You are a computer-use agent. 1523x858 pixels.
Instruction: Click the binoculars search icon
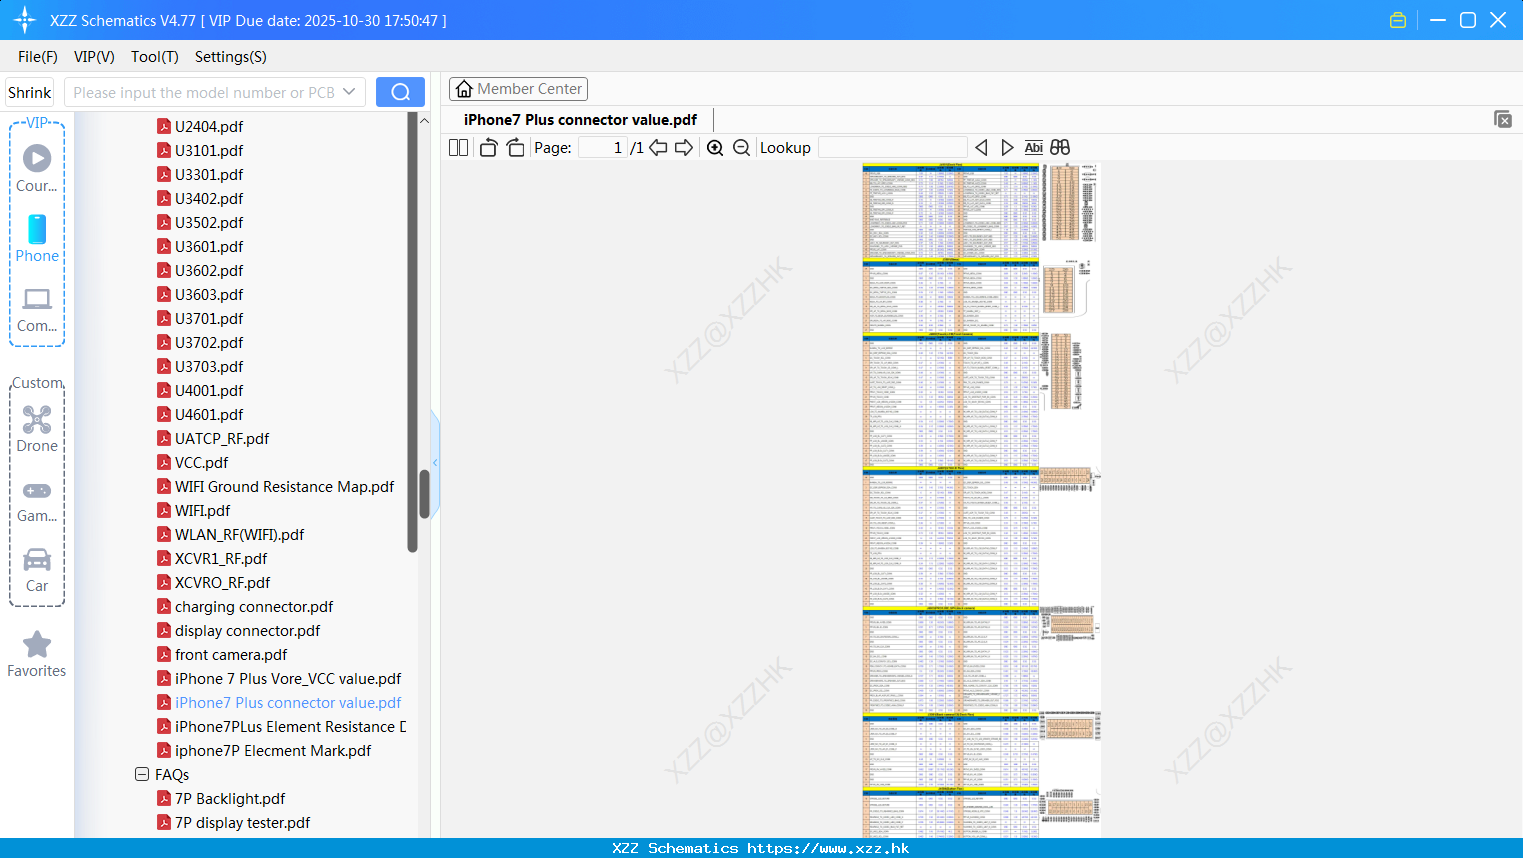[1060, 147]
